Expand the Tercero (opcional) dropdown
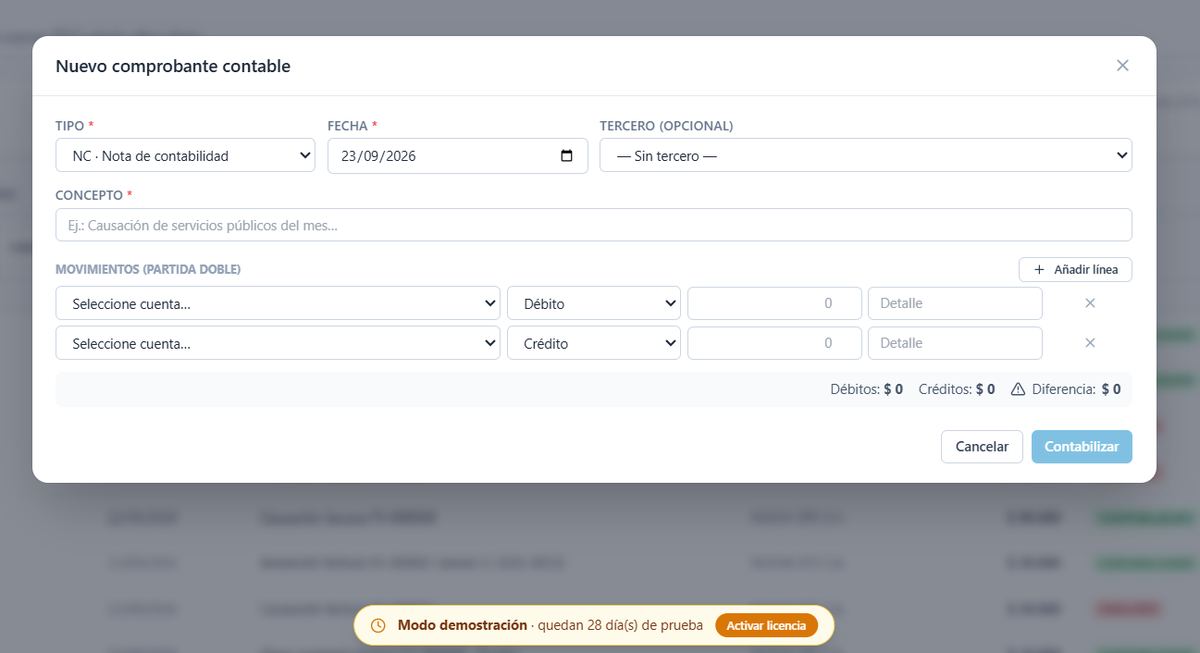This screenshot has width=1200, height=653. point(866,156)
